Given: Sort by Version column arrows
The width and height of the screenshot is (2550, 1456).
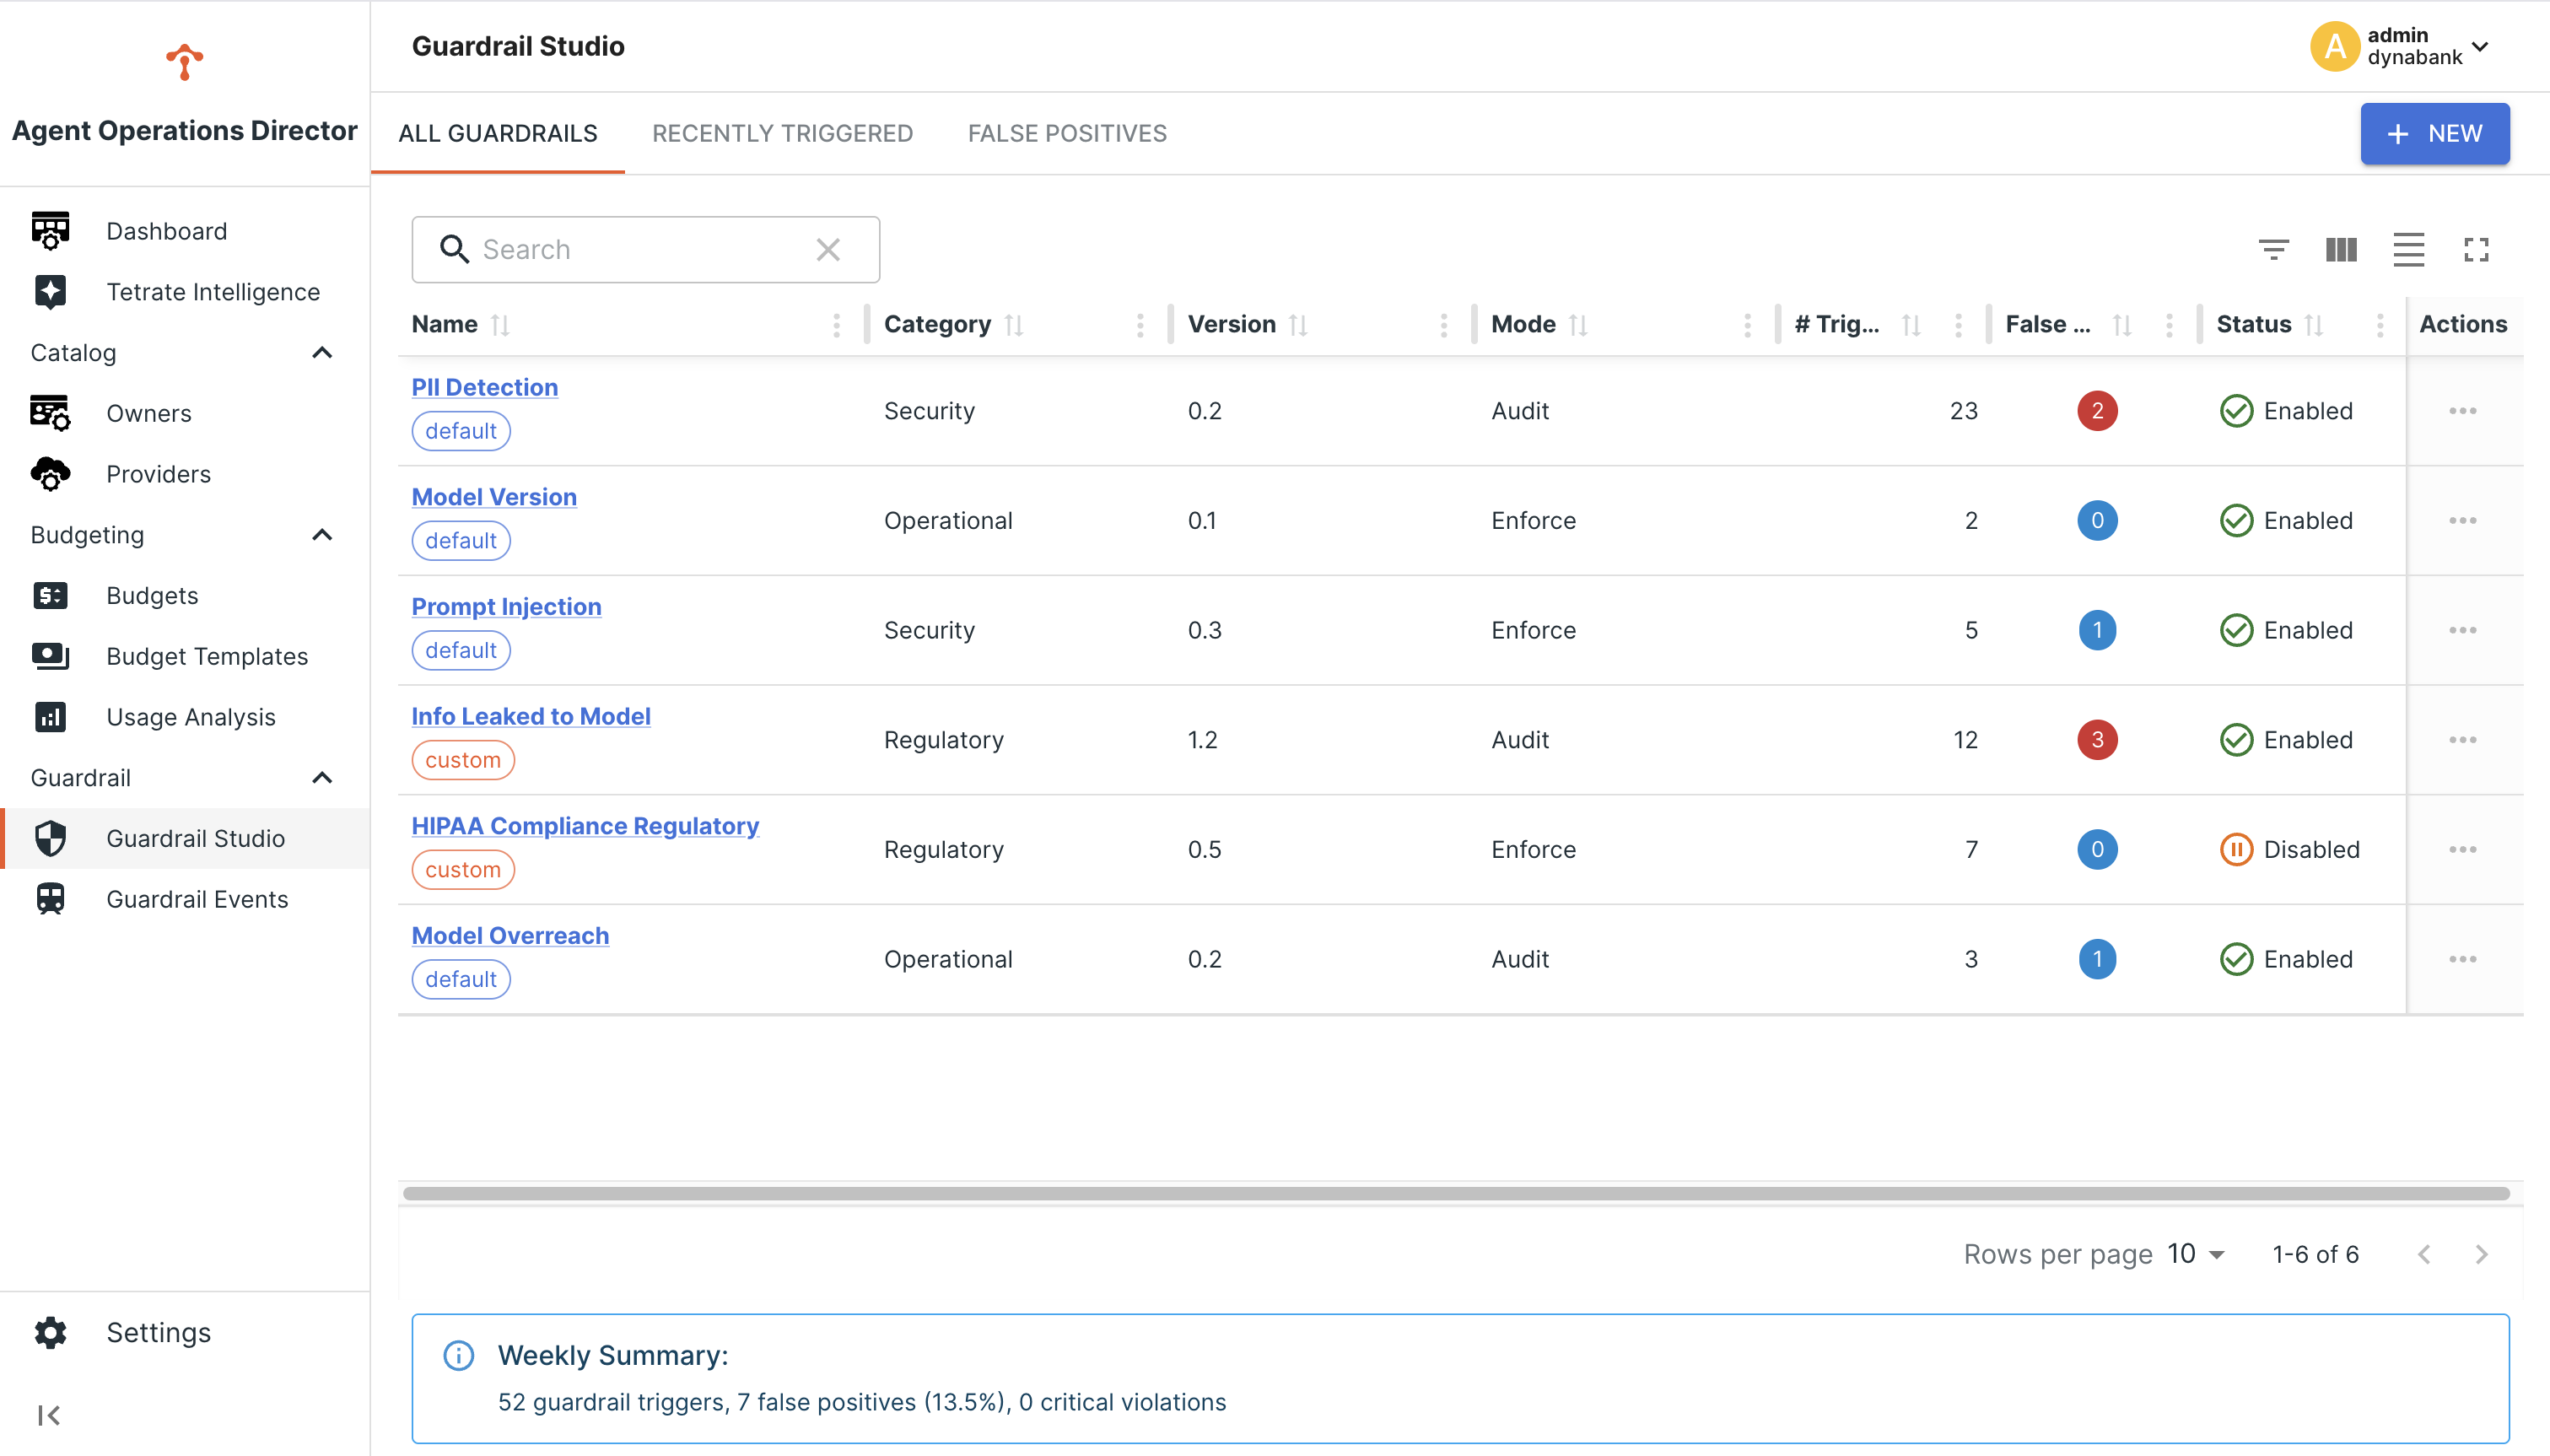Looking at the screenshot, I should point(1298,325).
